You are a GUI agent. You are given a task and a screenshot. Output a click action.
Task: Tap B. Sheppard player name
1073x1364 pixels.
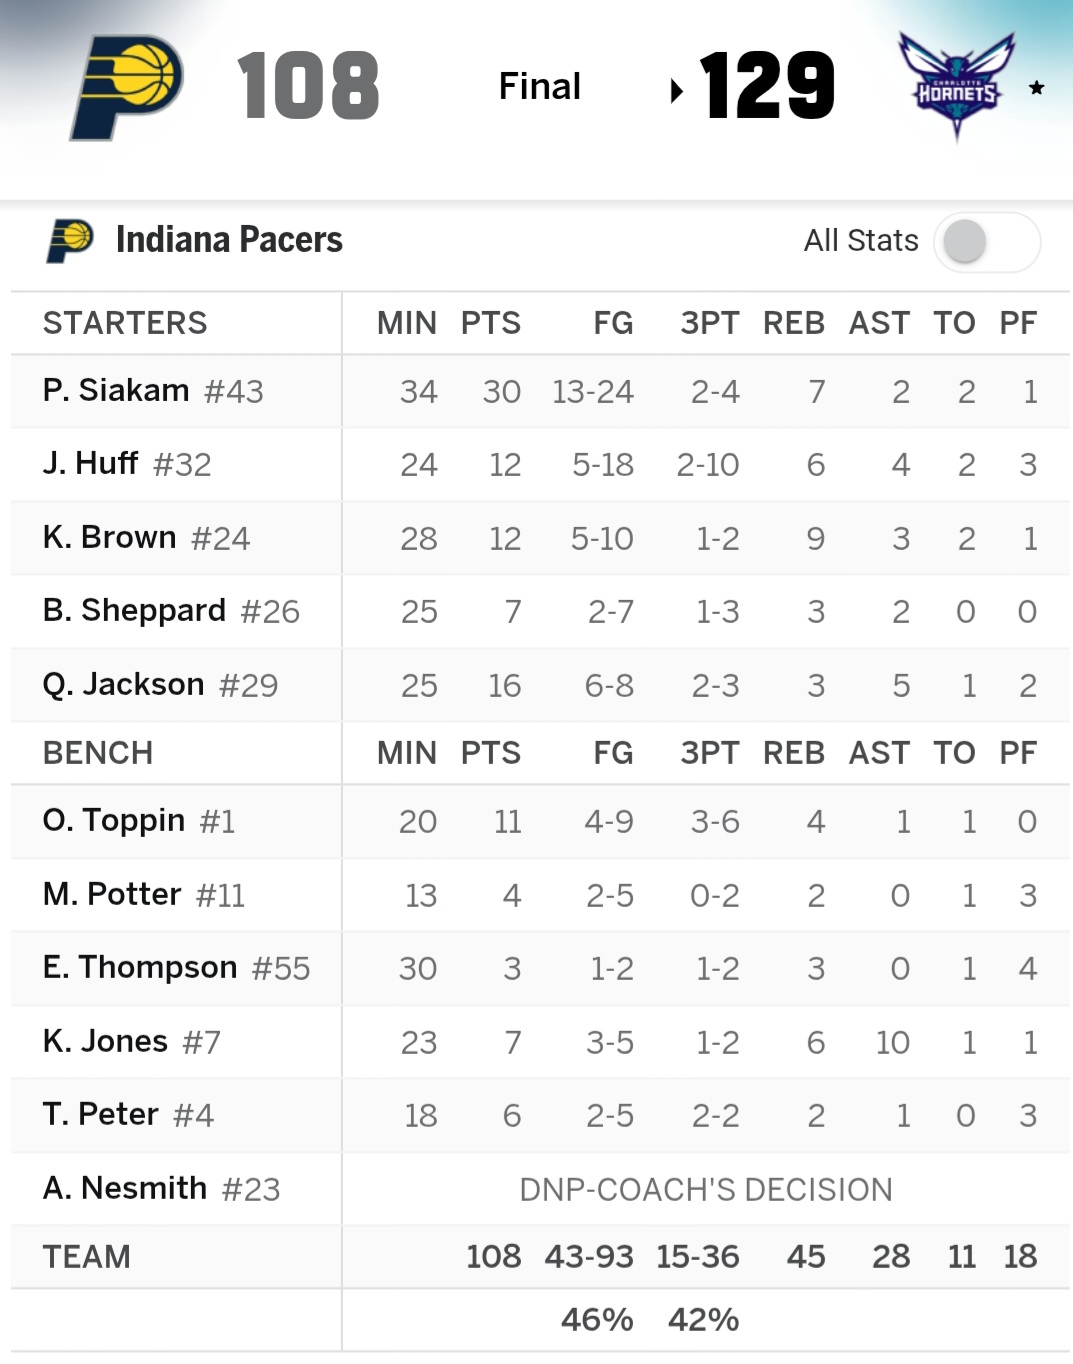click(x=134, y=610)
